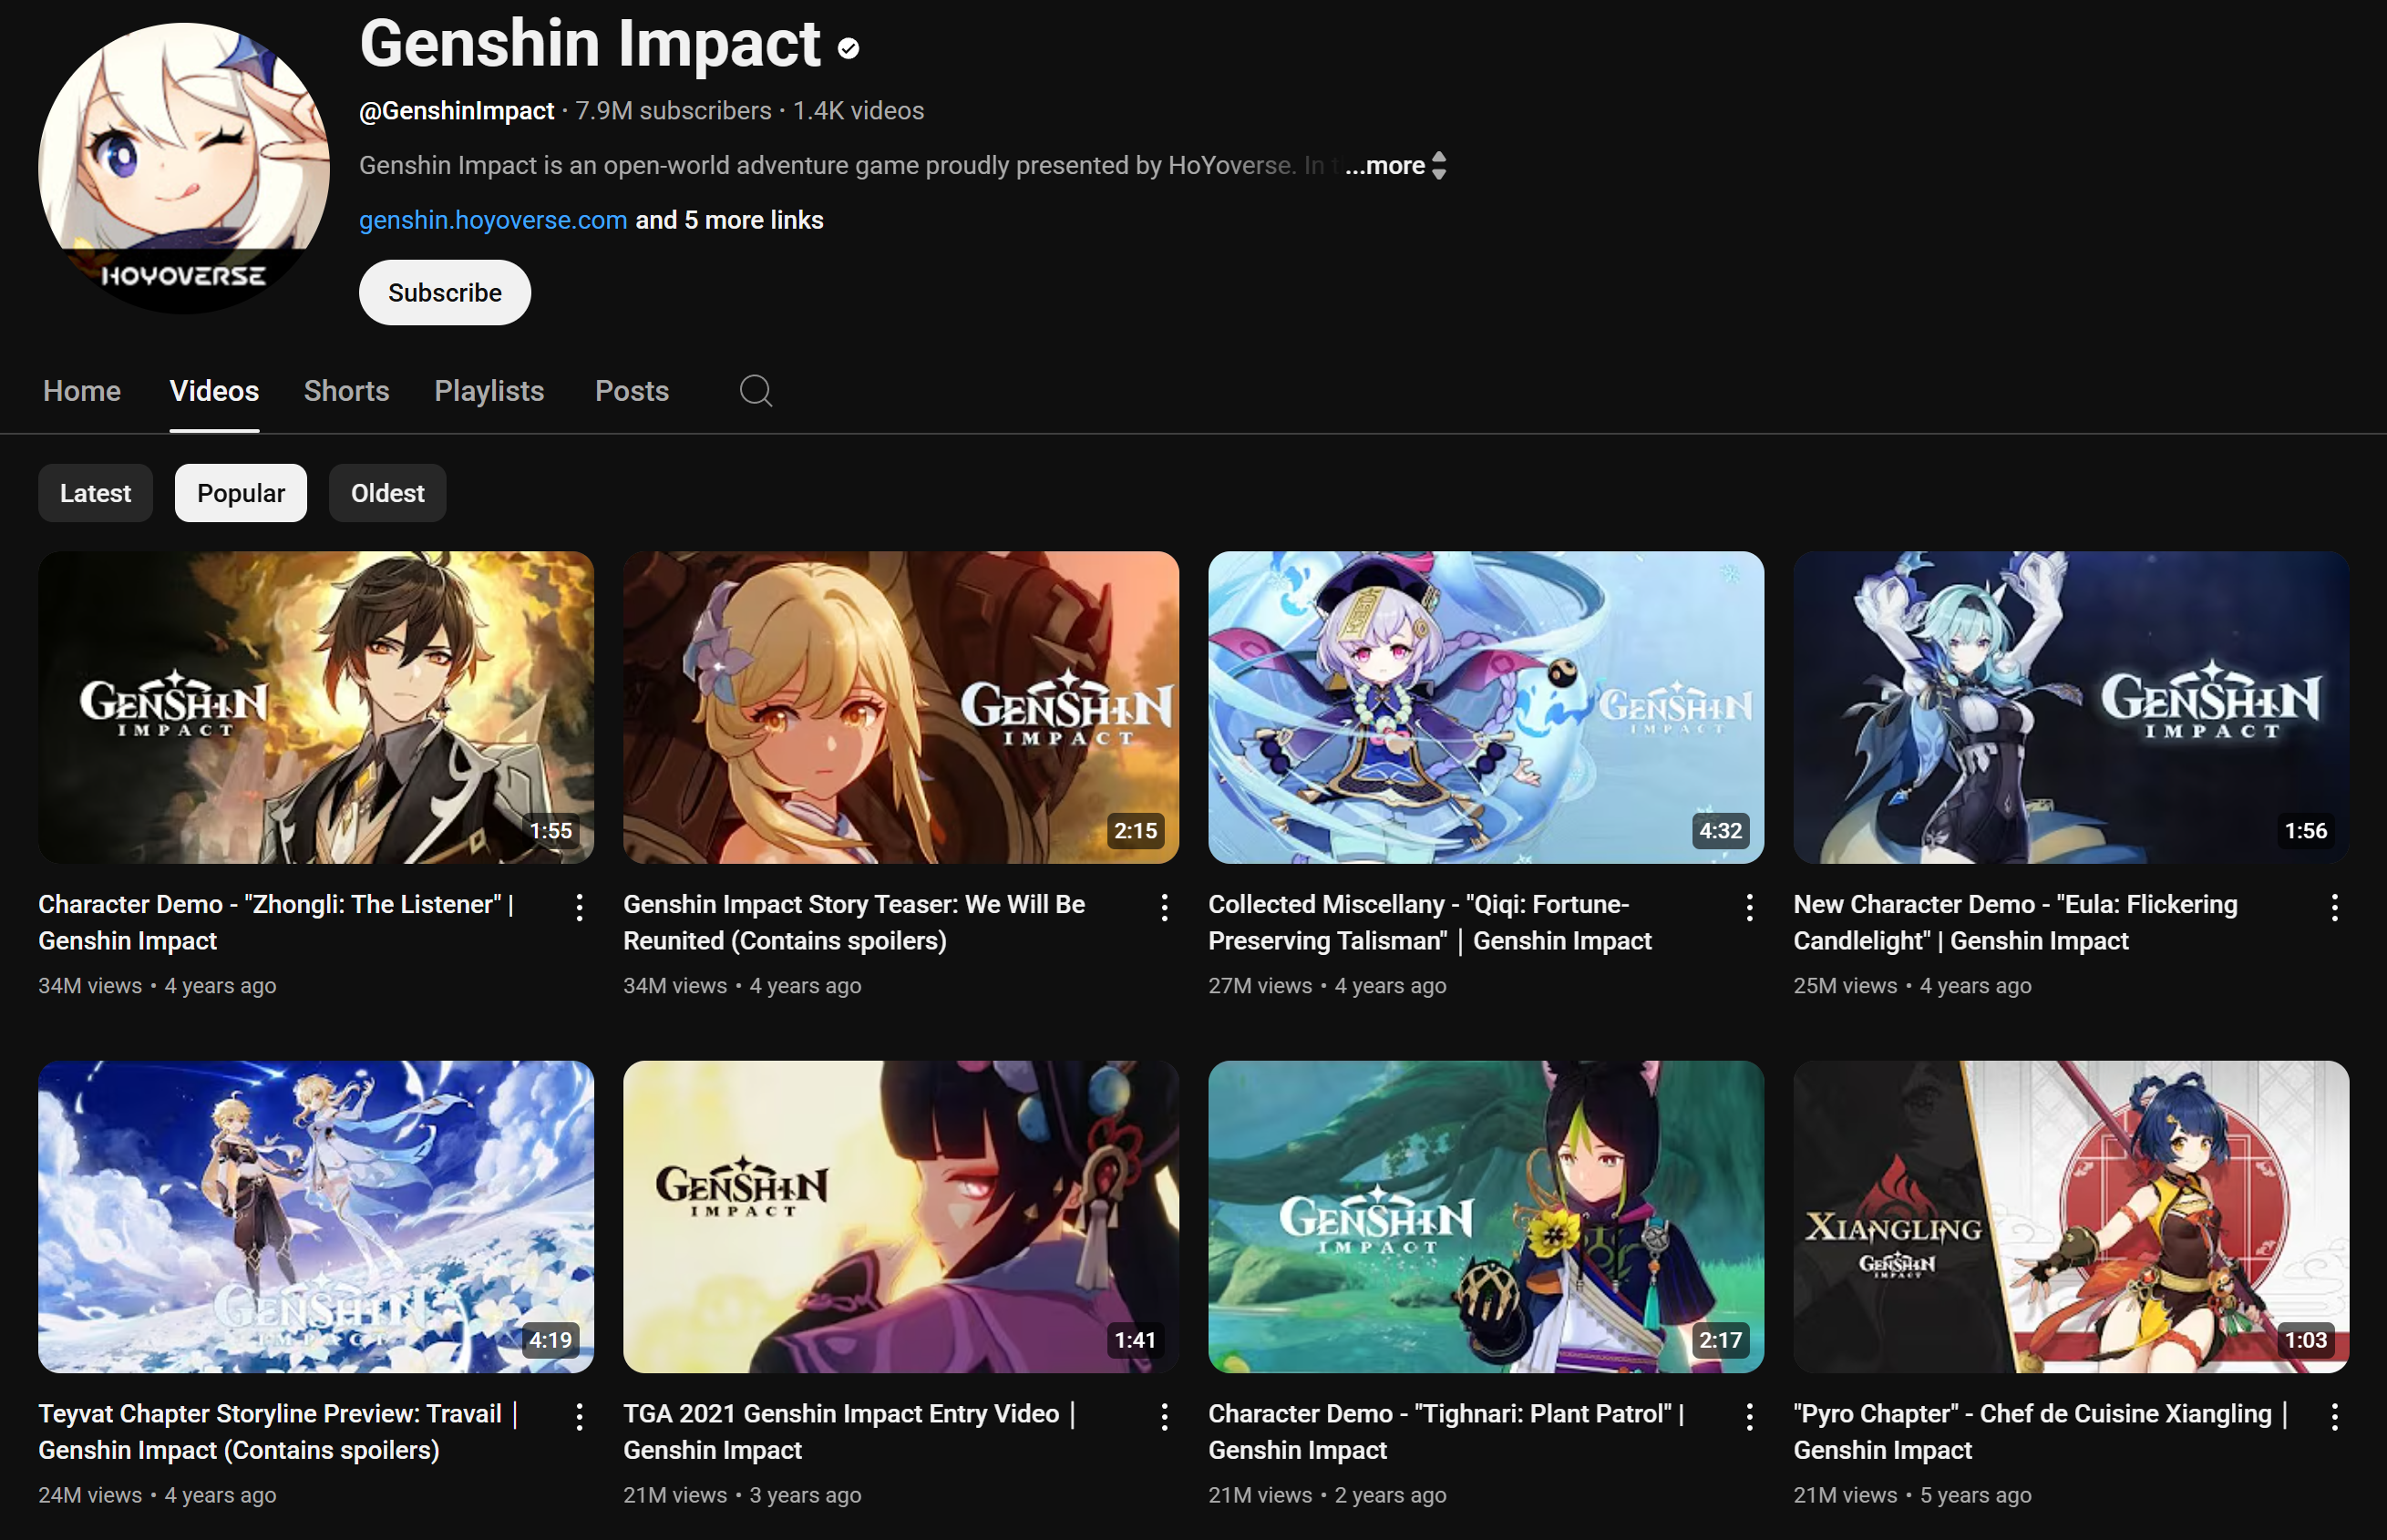Play the Travail thumbnail with 4:19 duration

point(316,1217)
